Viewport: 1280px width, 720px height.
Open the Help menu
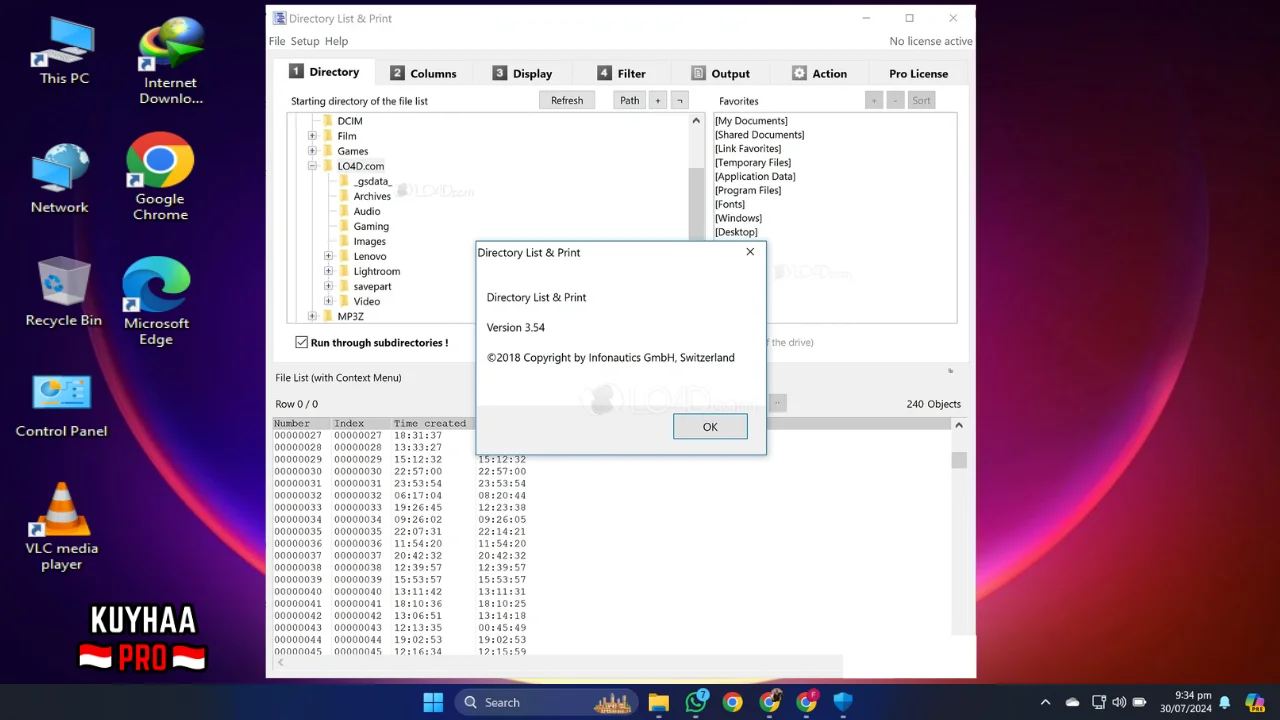(x=336, y=41)
